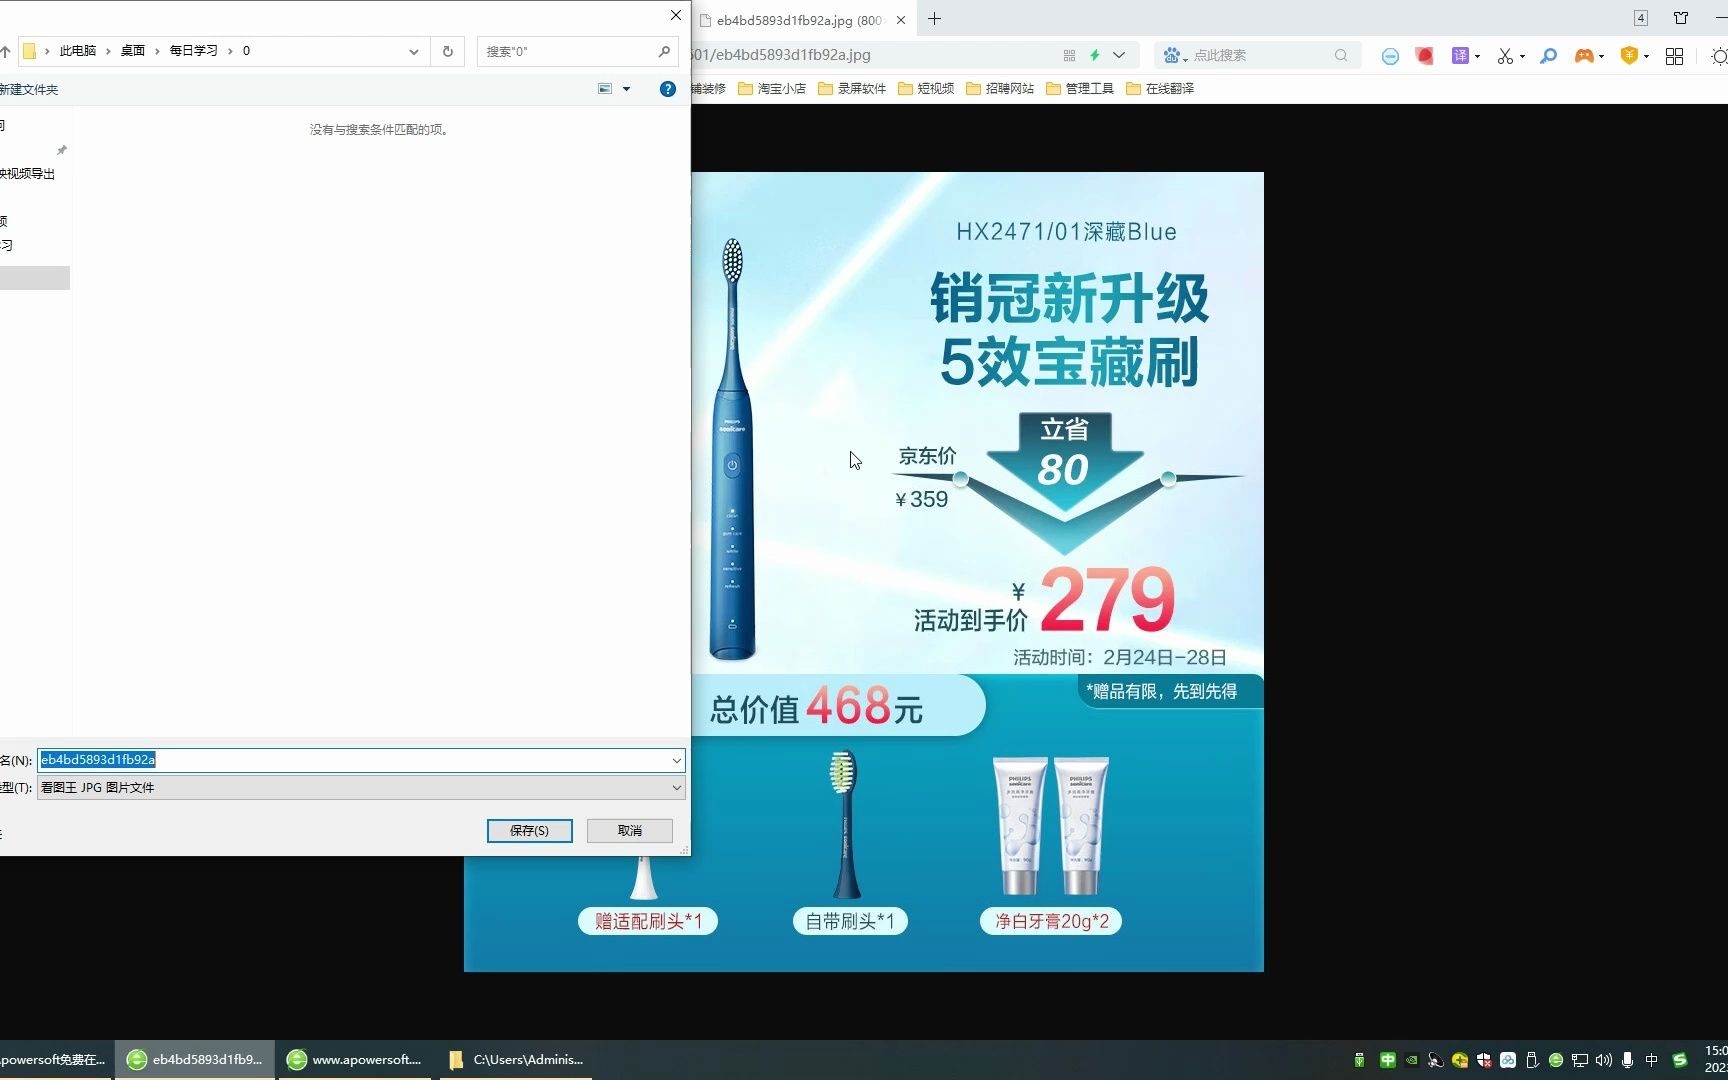This screenshot has height=1080, width=1728.
Task: Open C:\Users\Adminis... explorer taskbar item
Action: coord(516,1060)
